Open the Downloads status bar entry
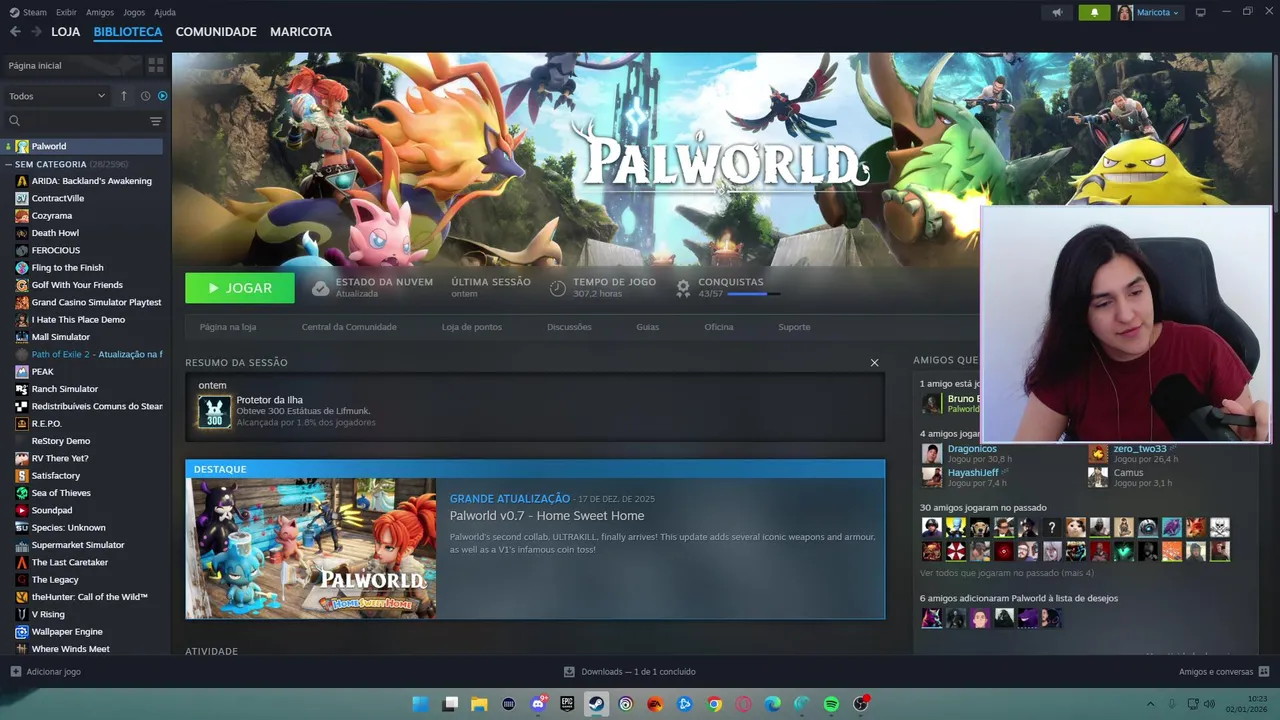The image size is (1280, 720). point(630,672)
